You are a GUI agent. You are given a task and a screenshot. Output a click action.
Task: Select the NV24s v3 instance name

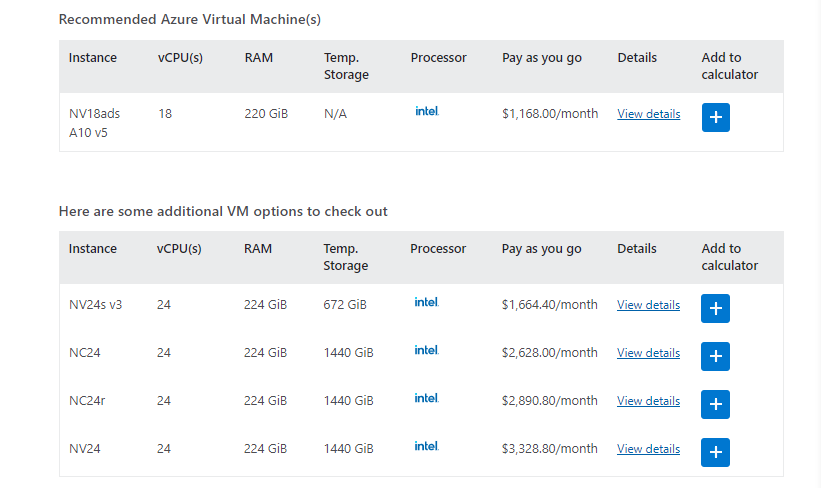click(x=95, y=305)
